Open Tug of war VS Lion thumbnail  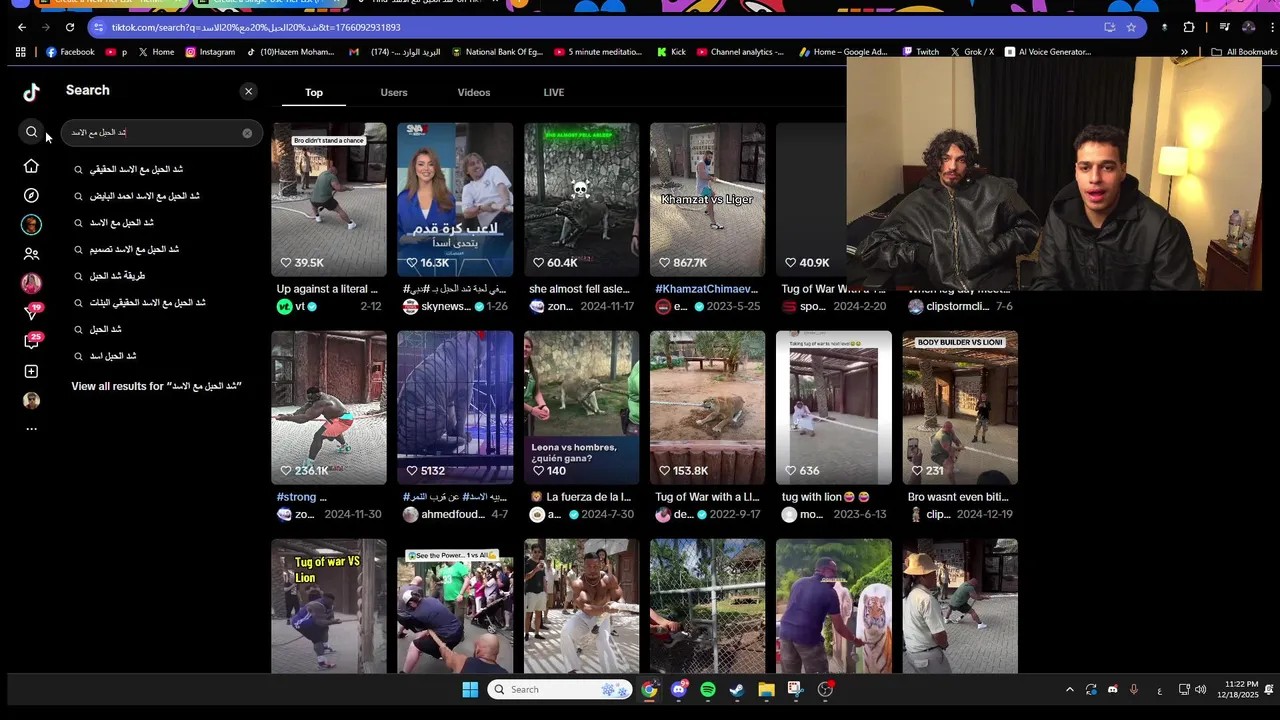pyautogui.click(x=328, y=606)
